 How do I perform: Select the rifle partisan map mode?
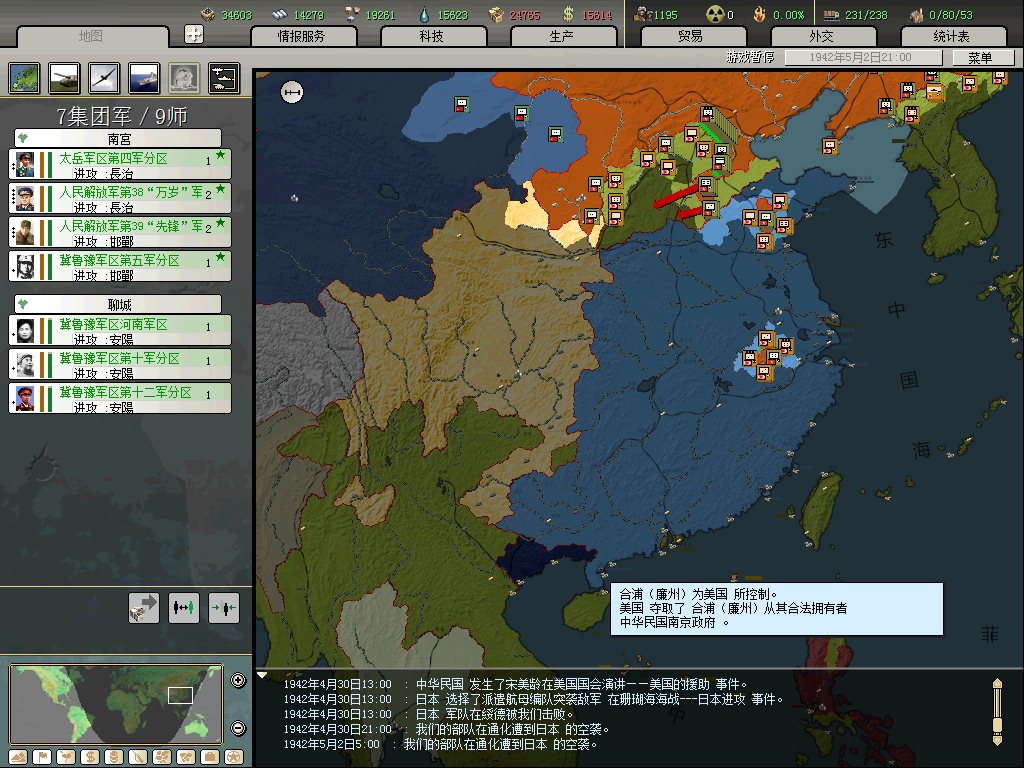coord(138,757)
